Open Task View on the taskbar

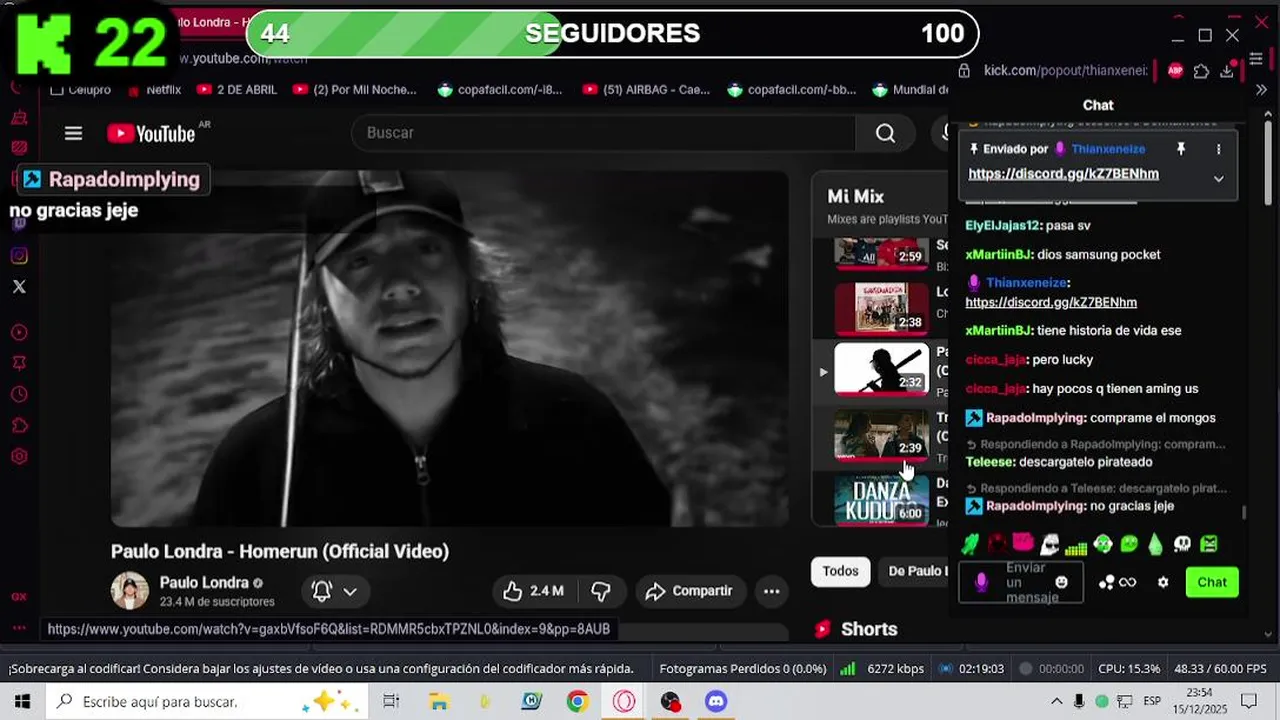[391, 702]
